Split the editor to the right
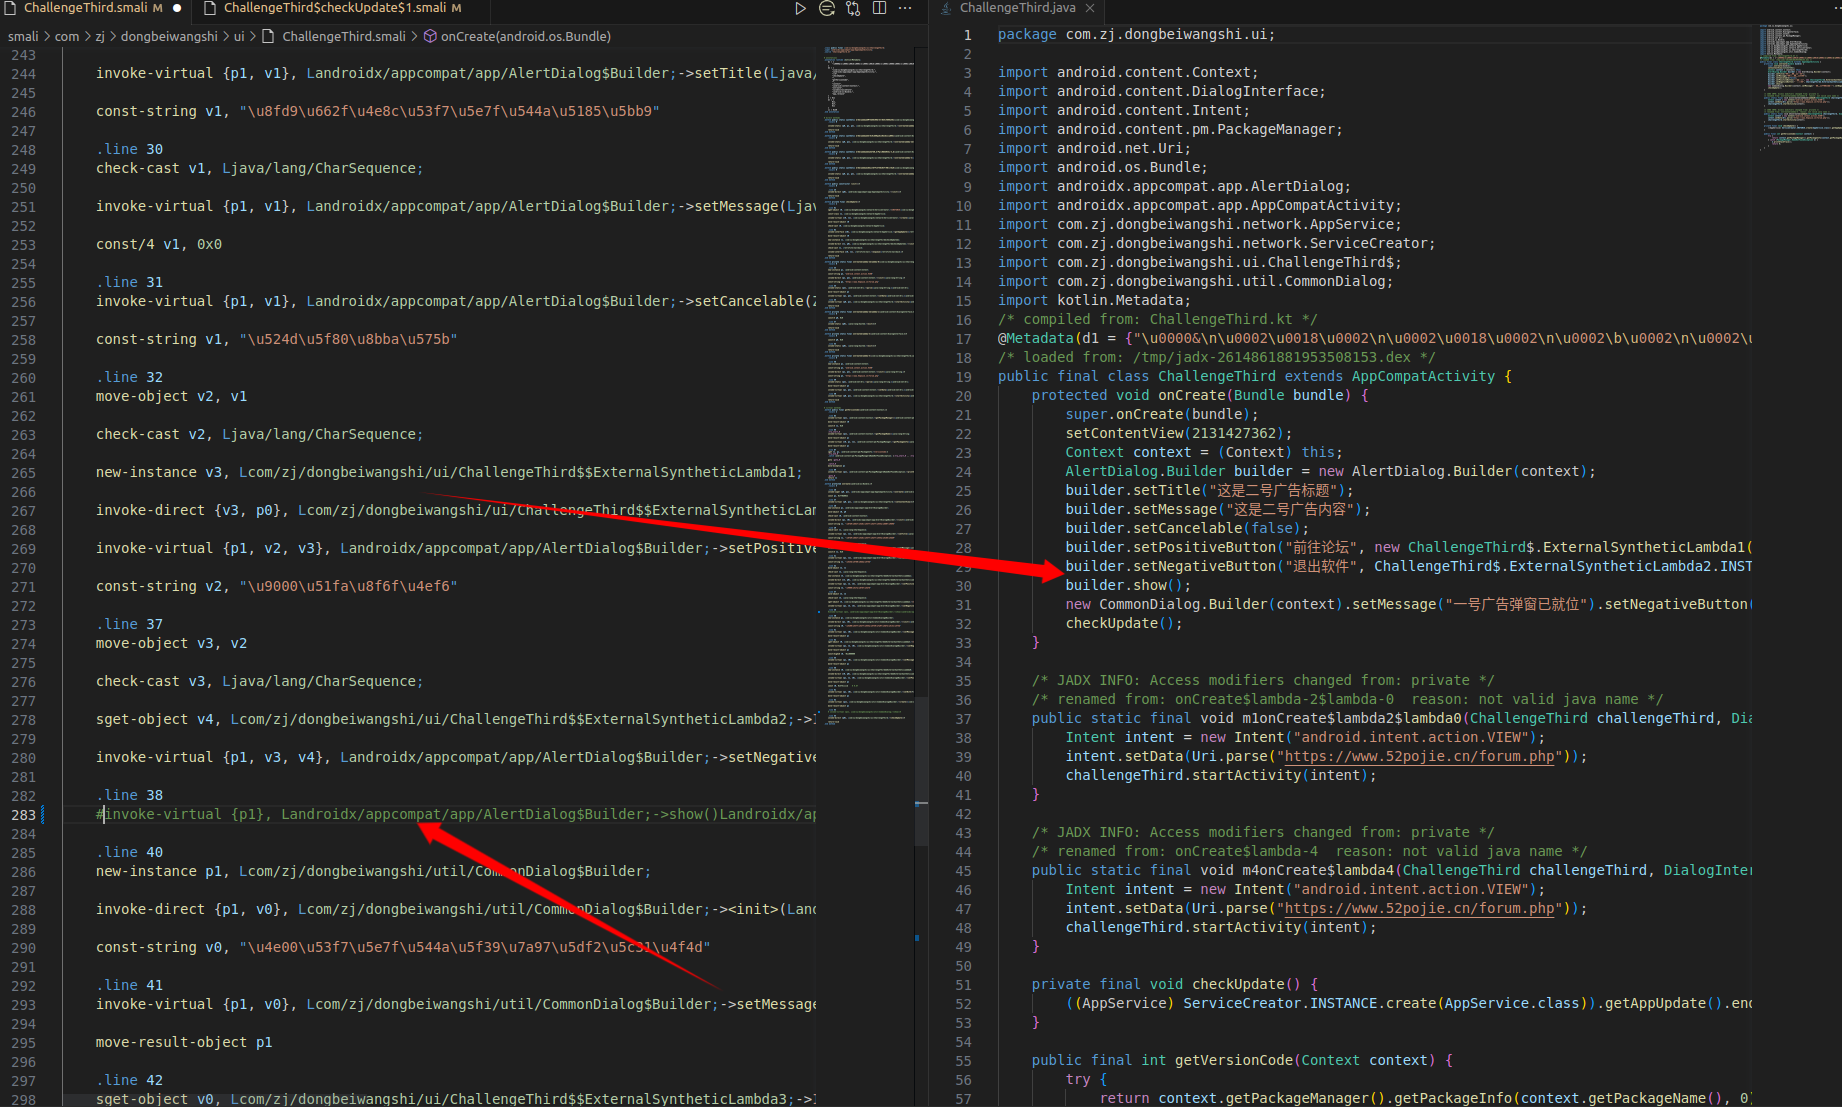 tap(879, 8)
